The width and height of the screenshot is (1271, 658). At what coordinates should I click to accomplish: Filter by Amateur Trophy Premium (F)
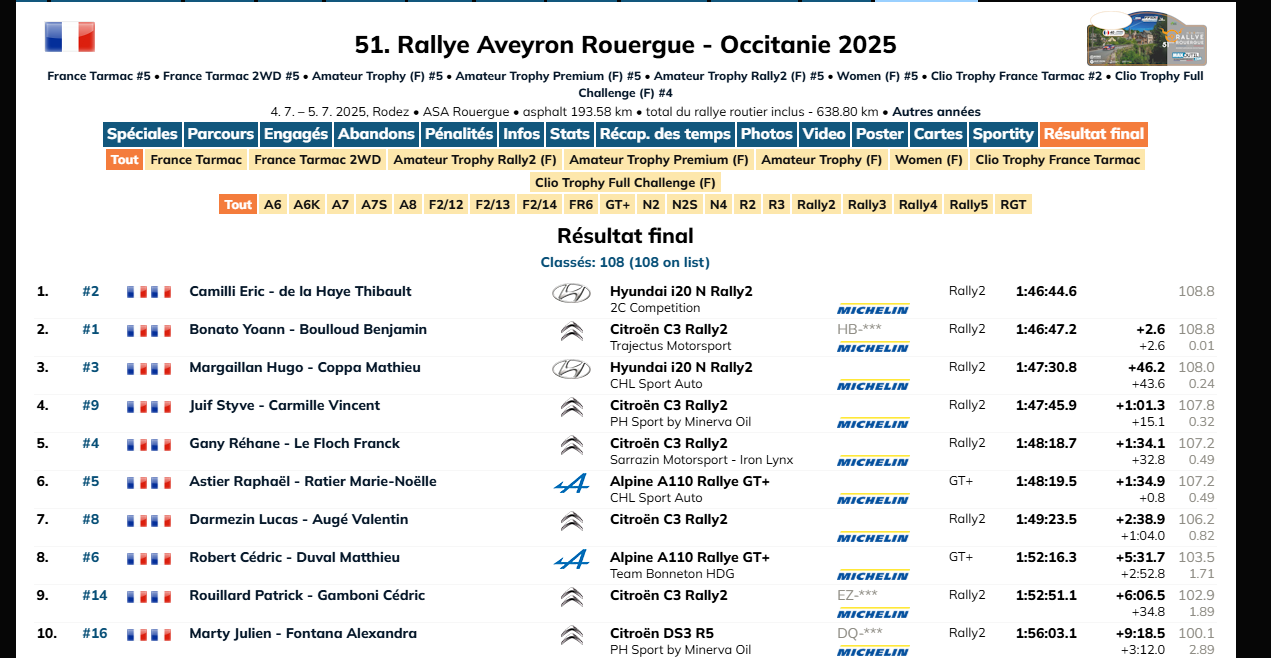click(x=659, y=160)
